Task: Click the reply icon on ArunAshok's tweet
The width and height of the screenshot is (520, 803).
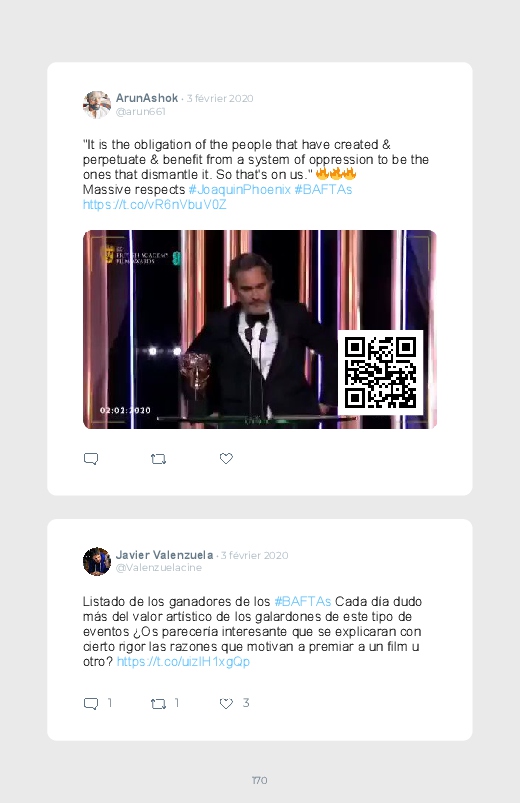Action: click(x=91, y=458)
